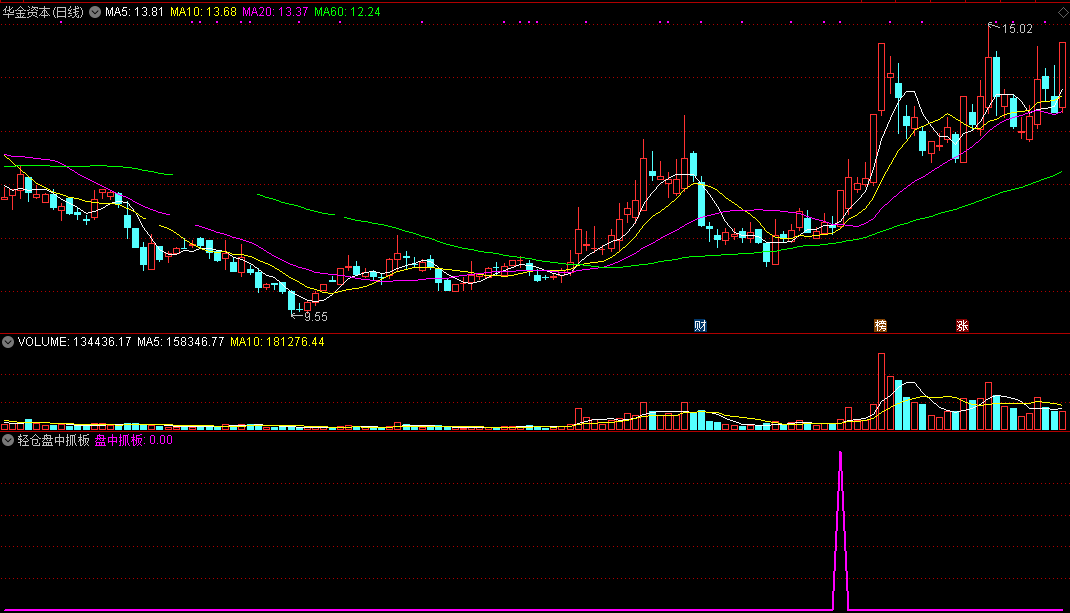The width and height of the screenshot is (1070, 613).
Task: Click the 15.02 high price label
Action: pos(1017,29)
